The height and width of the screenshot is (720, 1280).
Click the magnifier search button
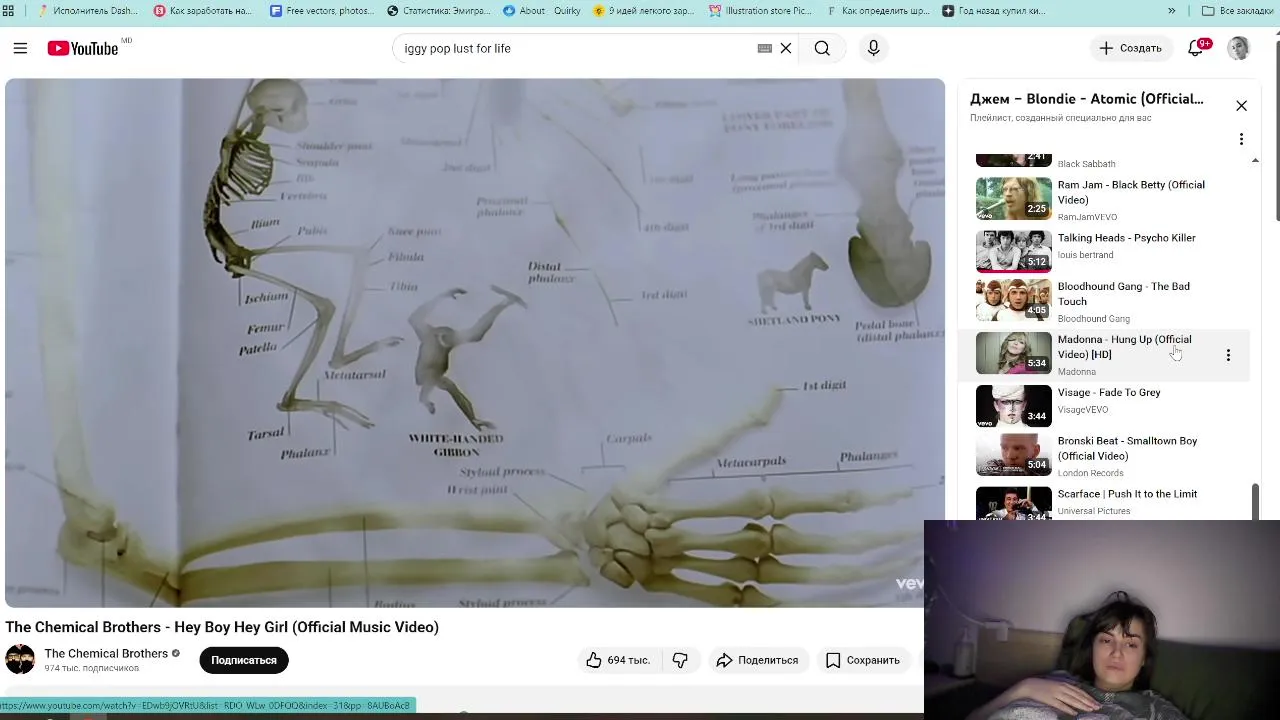click(x=822, y=48)
